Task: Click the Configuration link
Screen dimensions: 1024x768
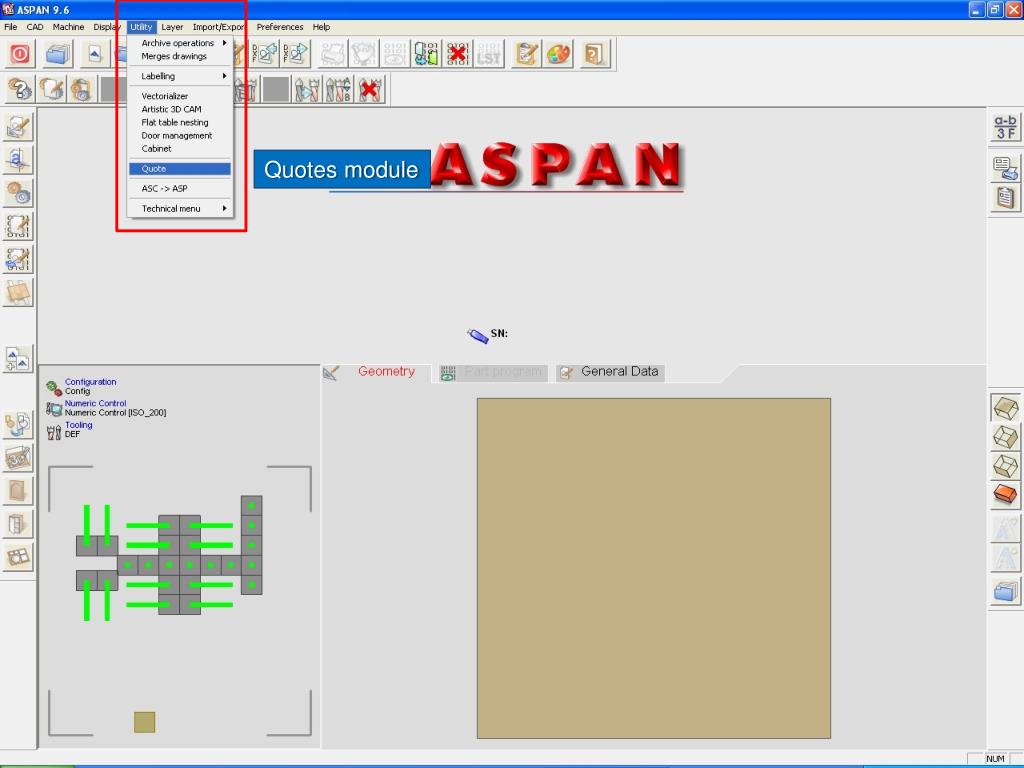Action: 90,382
